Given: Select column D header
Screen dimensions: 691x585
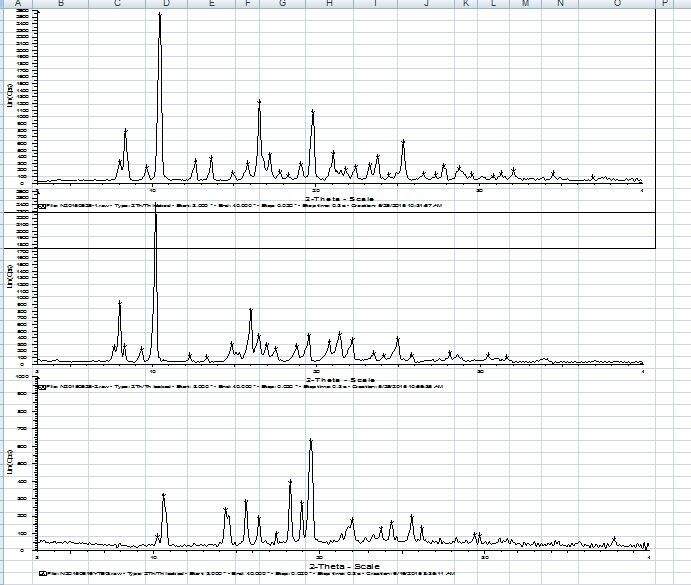Looking at the screenshot, I should coord(166,4).
